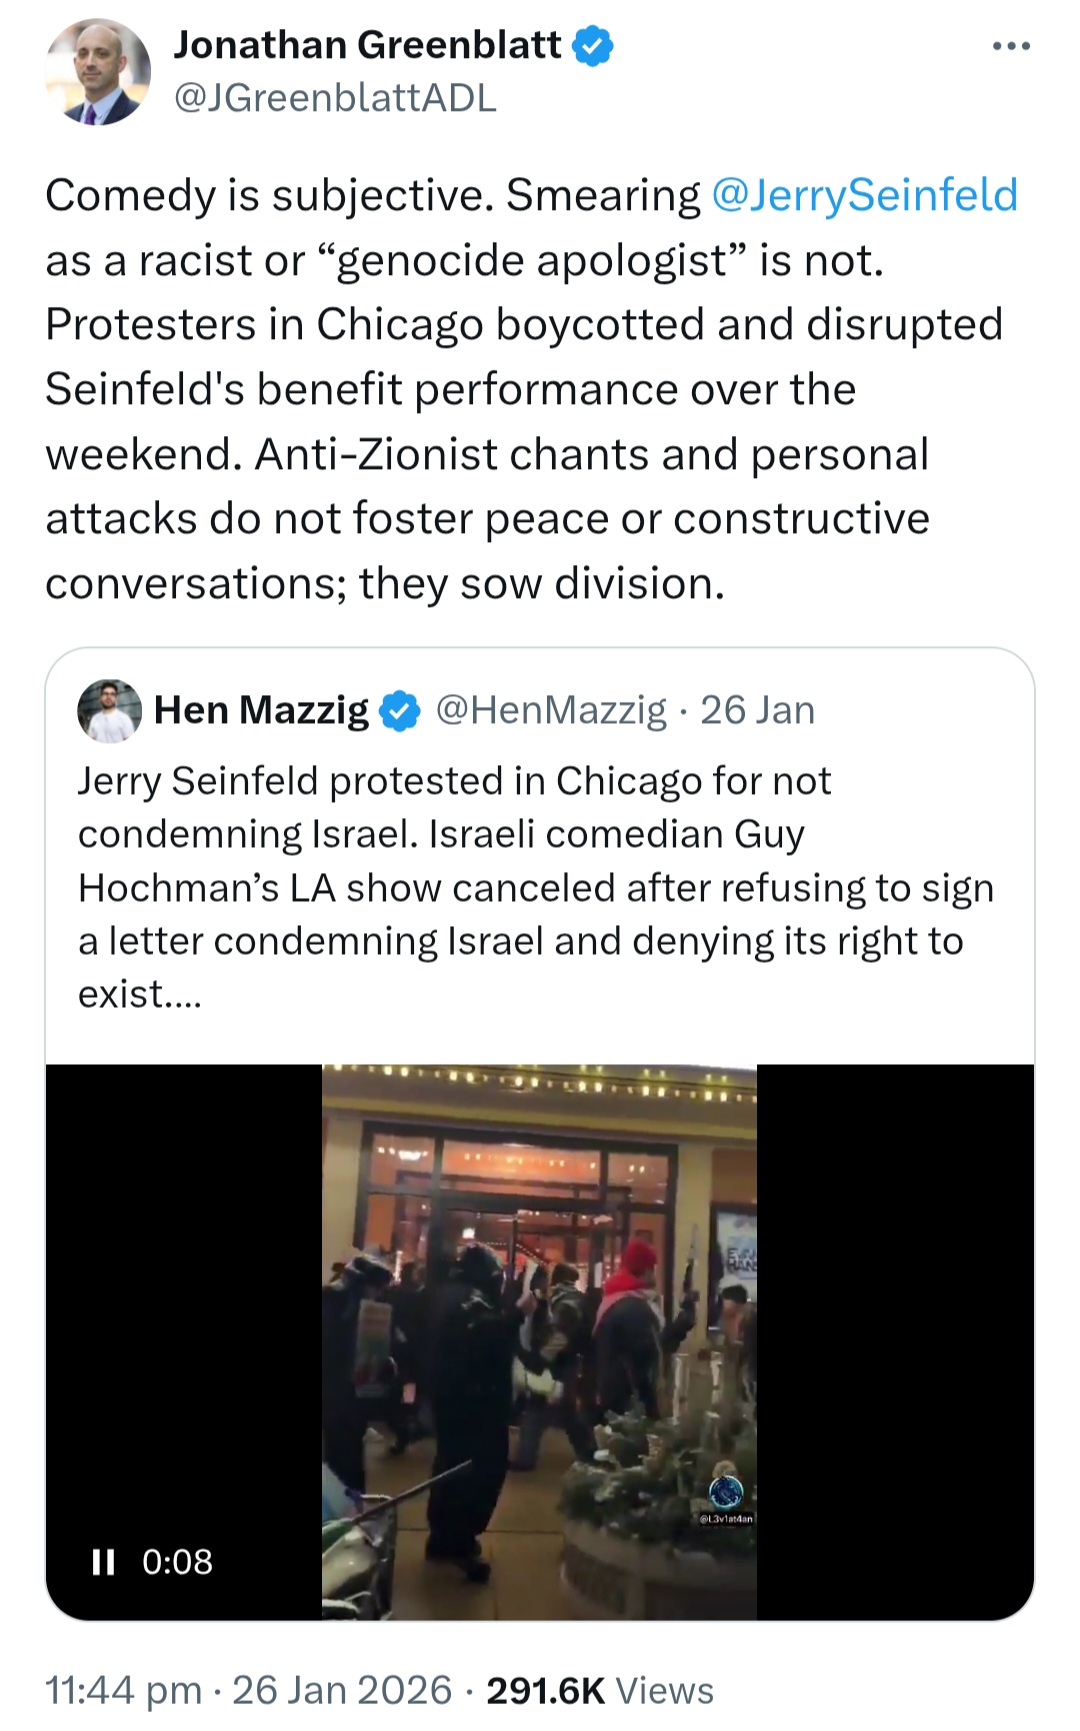
Task: Open the quoted tweet text about Guy Hochman
Action: tap(536, 887)
